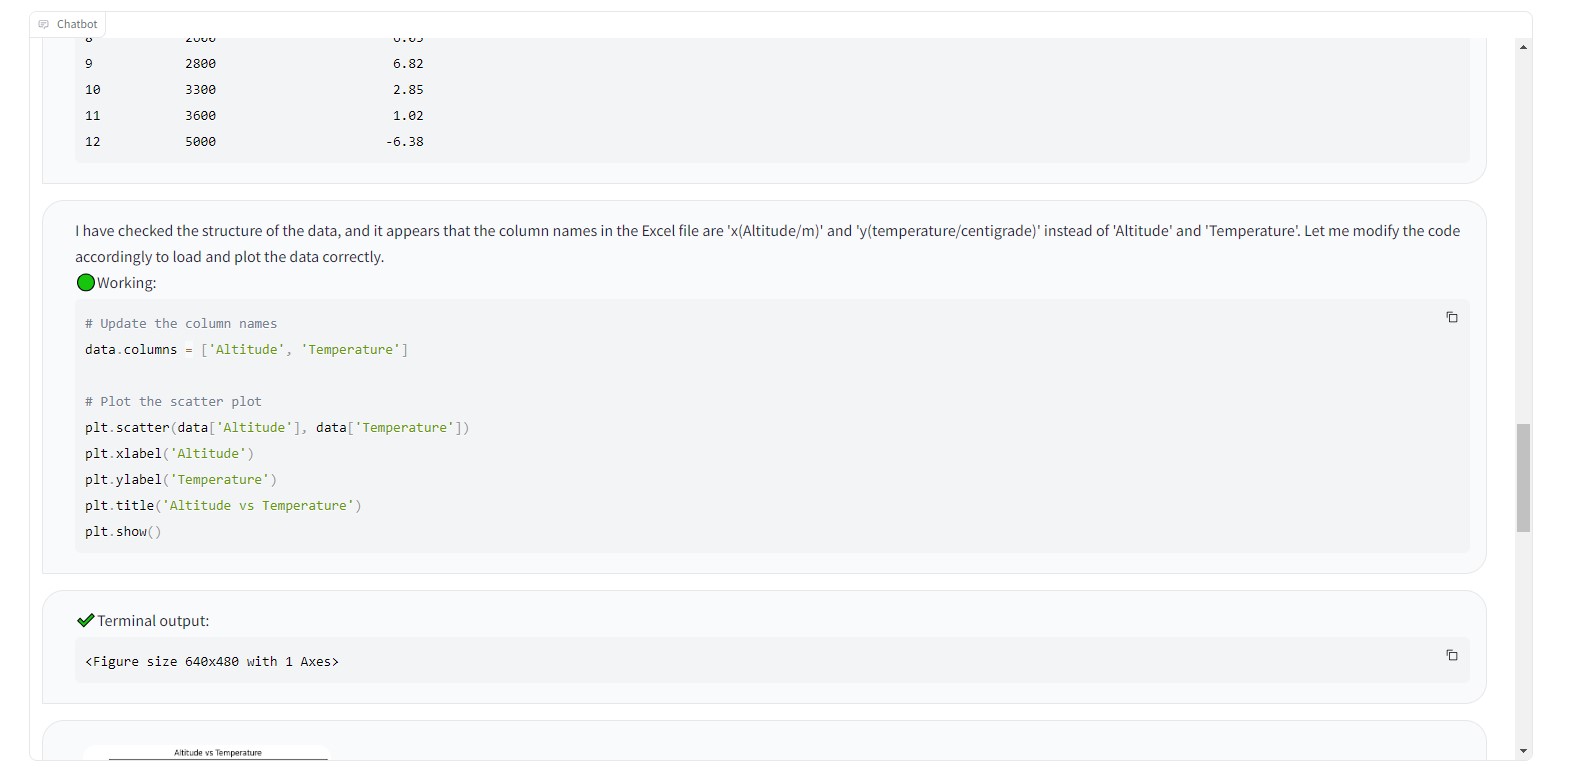Click the '# Update the column names' comment
The width and height of the screenshot is (1574, 777).
[x=181, y=324]
